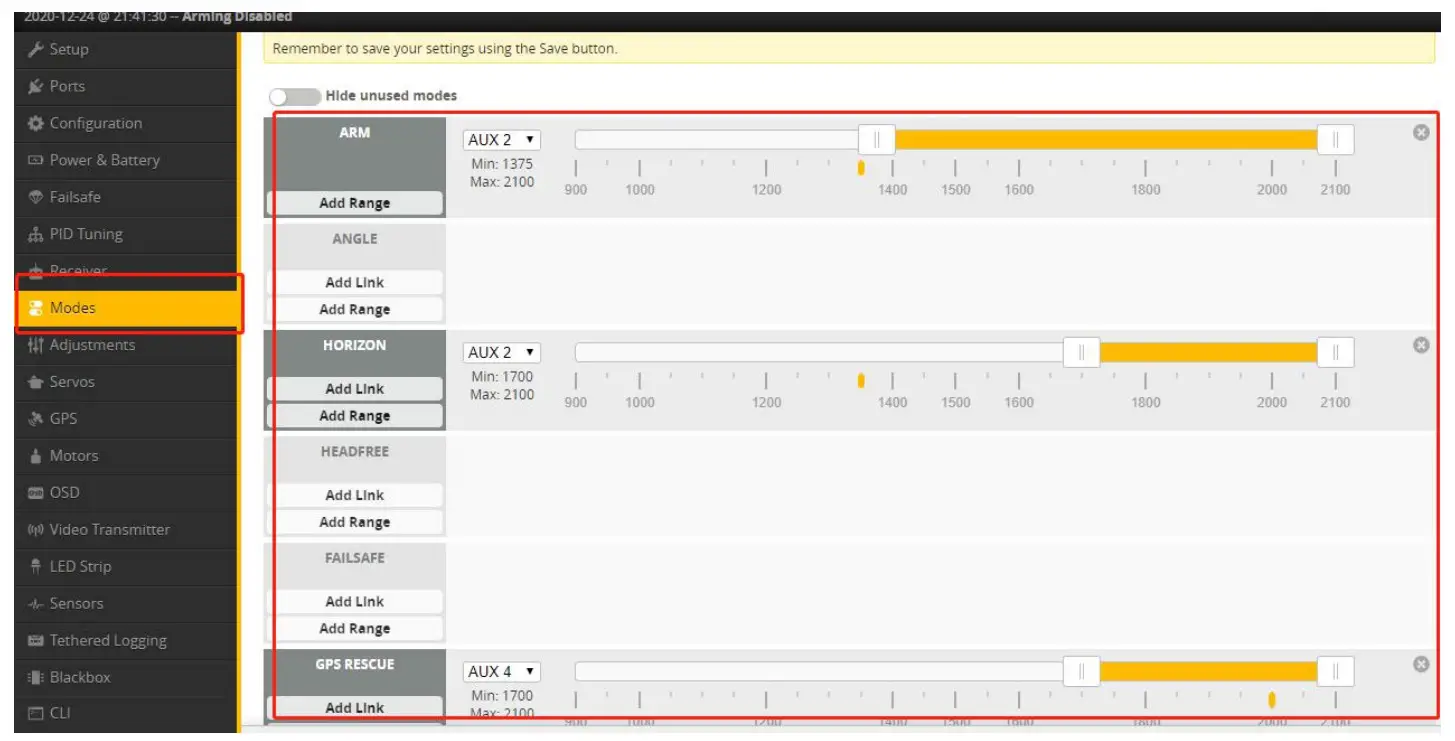
Task: Click Add Range under HORIZON
Action: click(x=355, y=416)
